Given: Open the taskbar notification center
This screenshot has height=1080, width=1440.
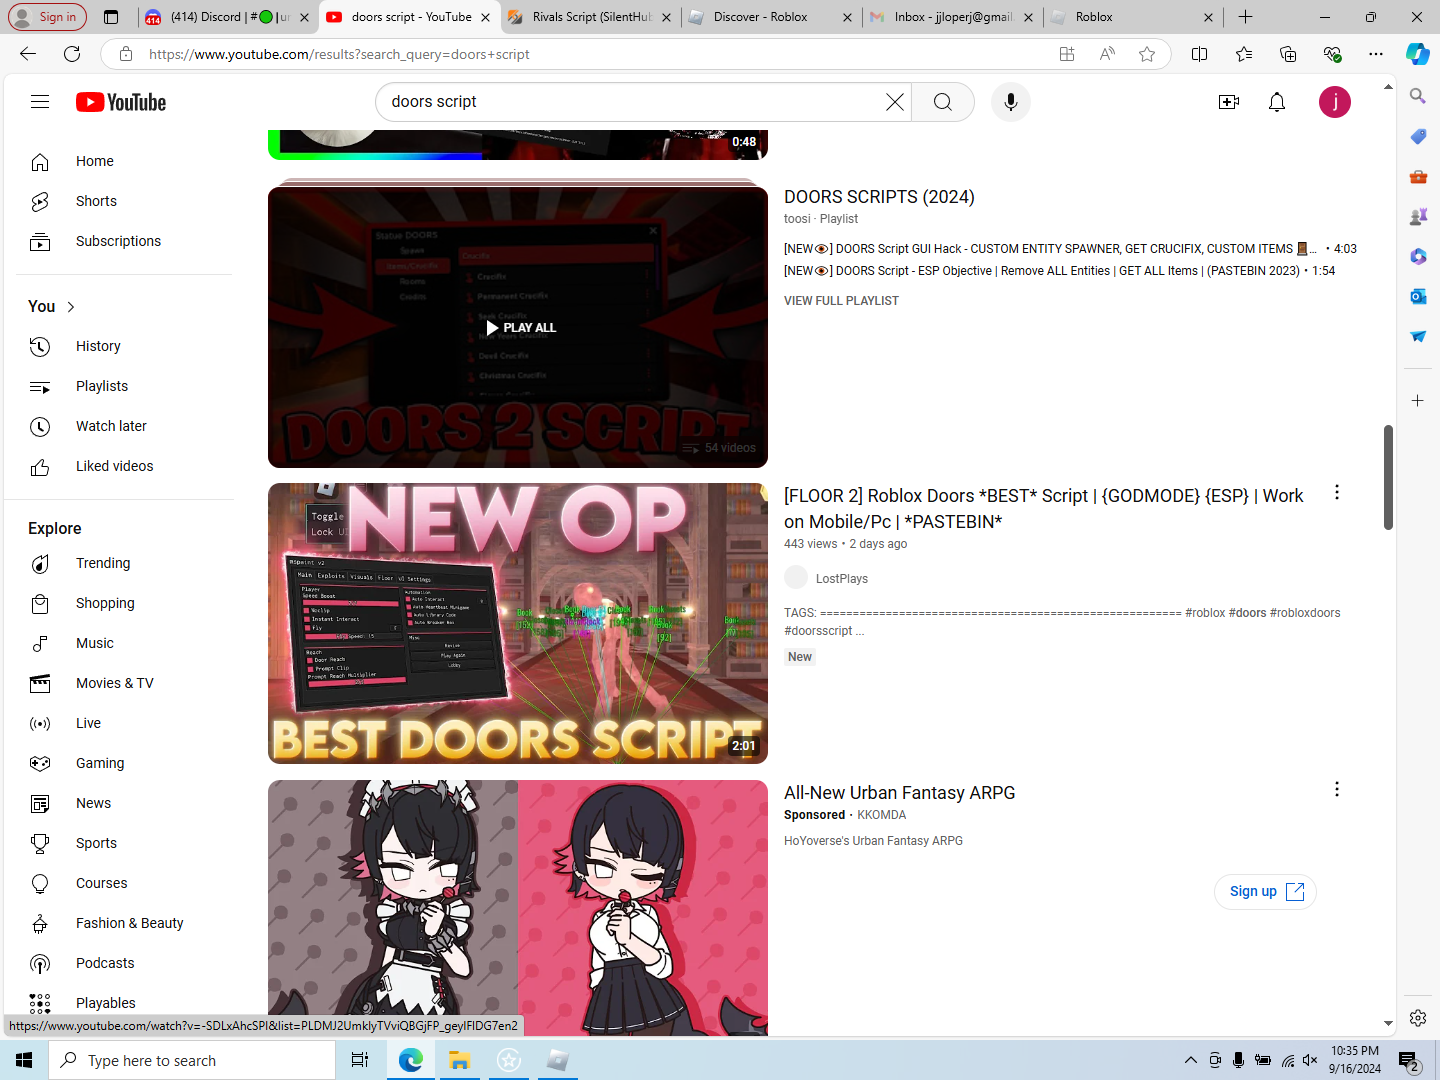Looking at the screenshot, I should tap(1409, 1061).
